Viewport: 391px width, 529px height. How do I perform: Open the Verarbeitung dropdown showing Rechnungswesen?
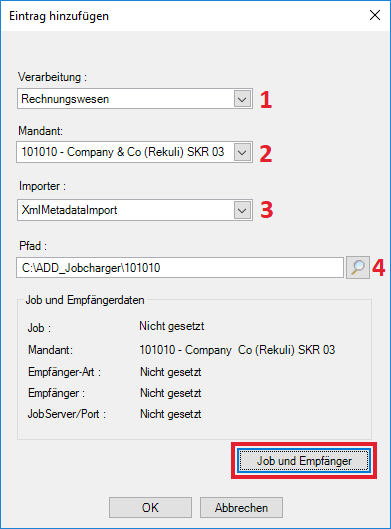(135, 99)
